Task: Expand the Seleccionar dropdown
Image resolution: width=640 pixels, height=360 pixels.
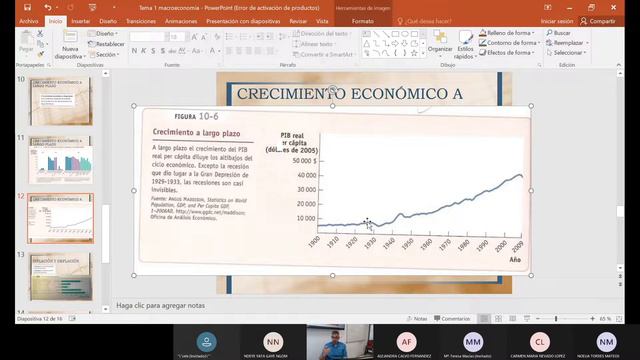Action: [567, 53]
